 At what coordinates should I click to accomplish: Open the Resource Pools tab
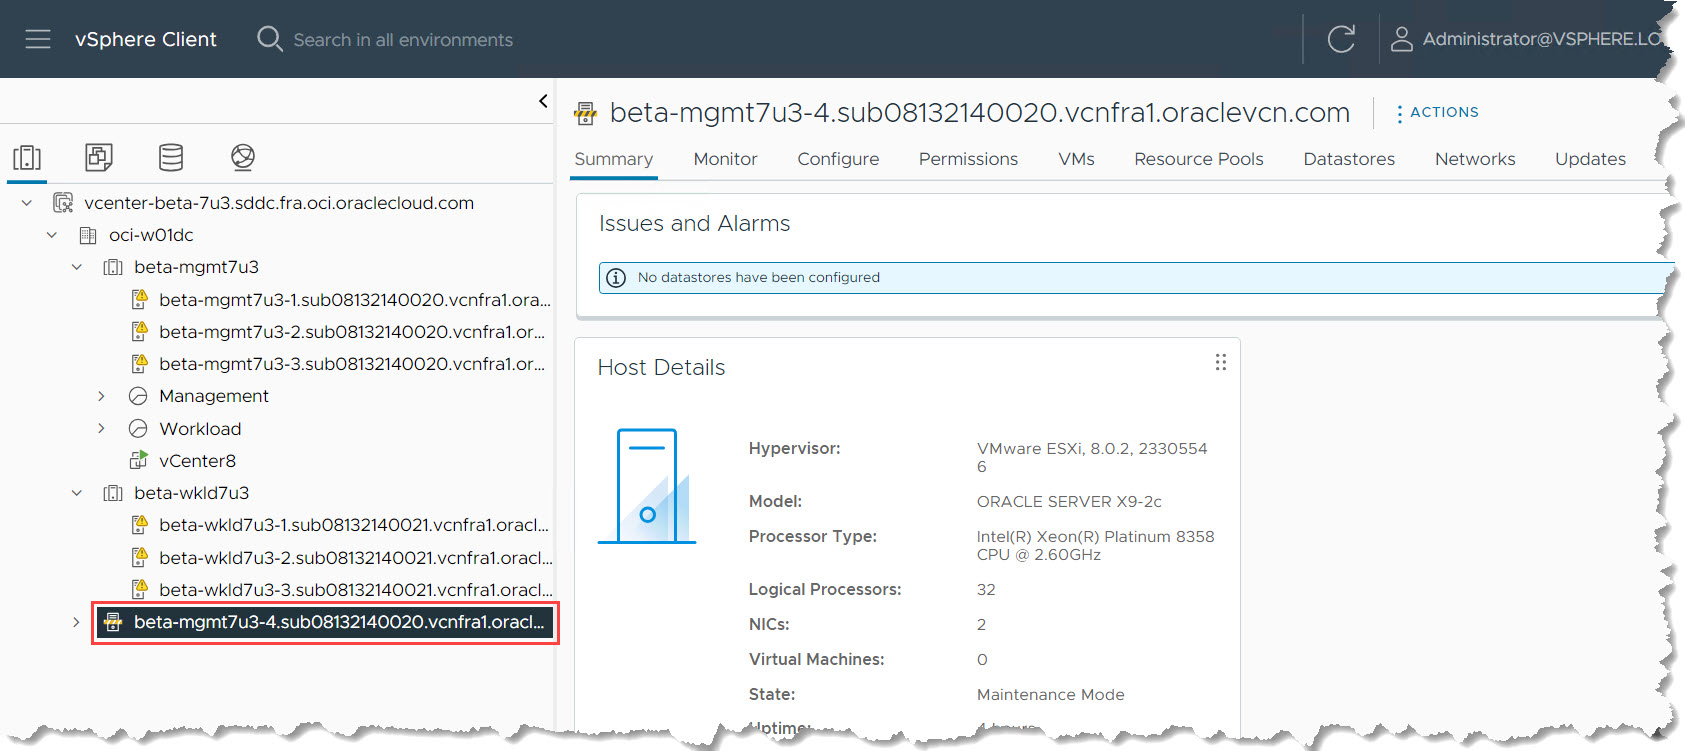point(1199,159)
